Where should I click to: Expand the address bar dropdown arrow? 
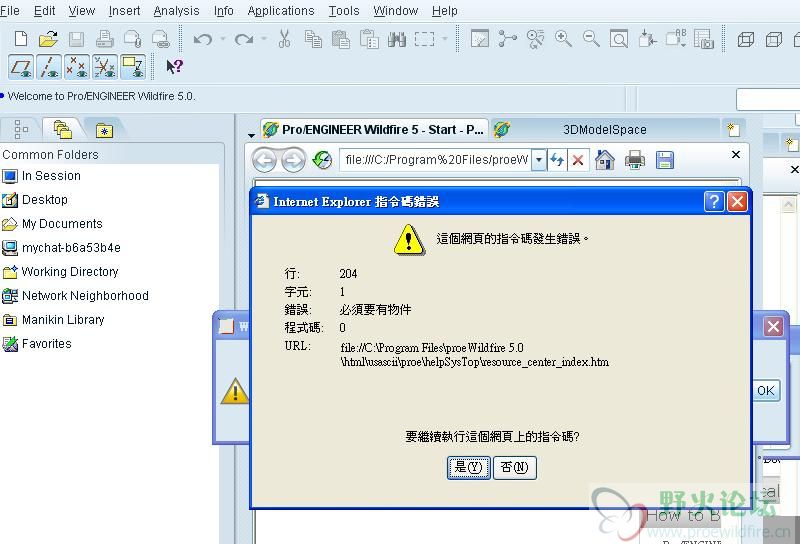(x=539, y=160)
